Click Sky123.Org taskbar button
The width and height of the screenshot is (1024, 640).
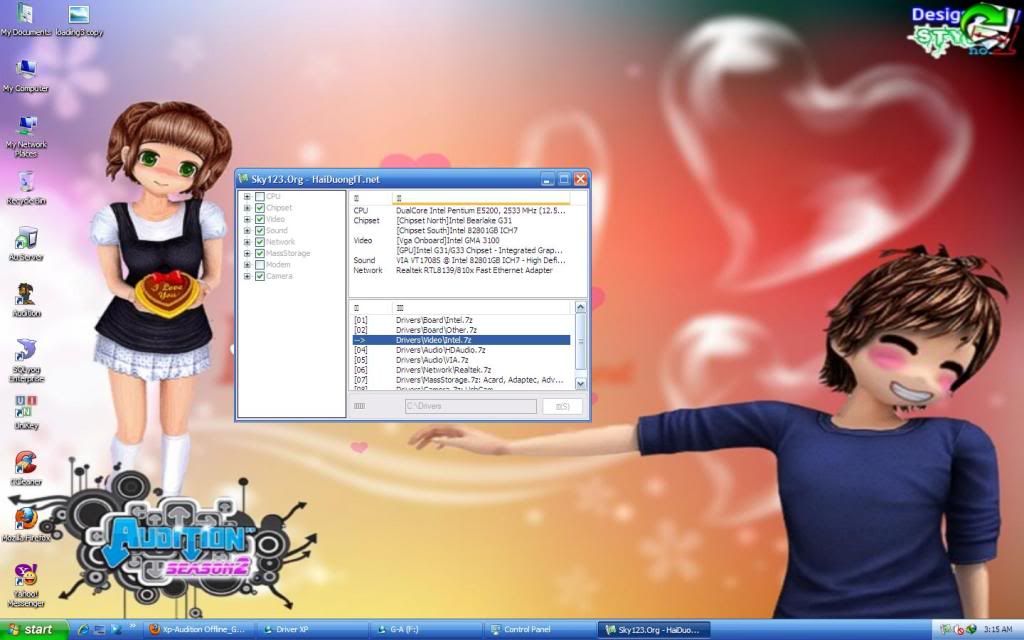[655, 630]
